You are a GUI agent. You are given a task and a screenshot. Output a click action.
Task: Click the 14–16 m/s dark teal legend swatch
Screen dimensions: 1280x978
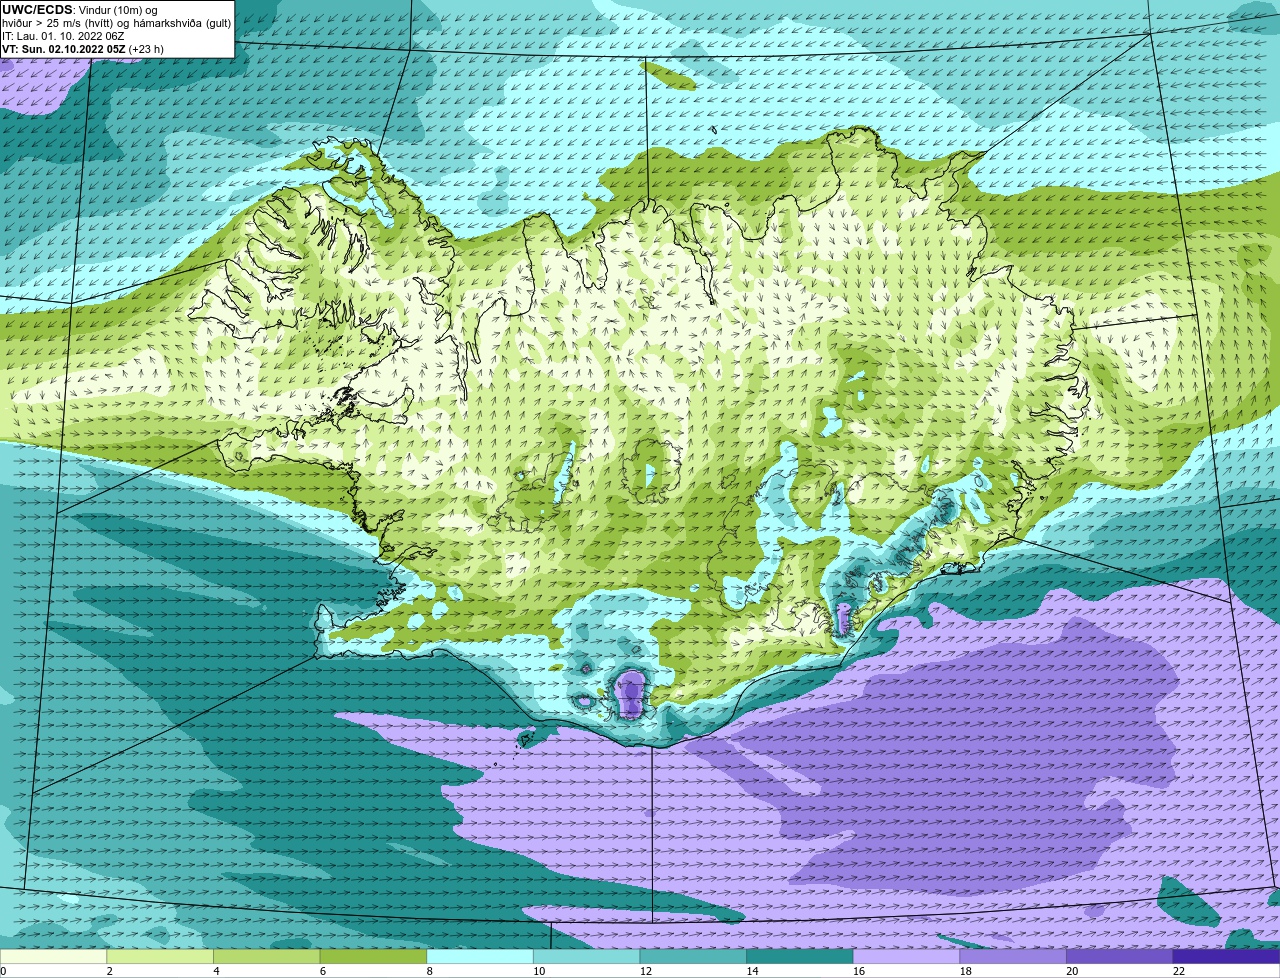[x=800, y=956]
